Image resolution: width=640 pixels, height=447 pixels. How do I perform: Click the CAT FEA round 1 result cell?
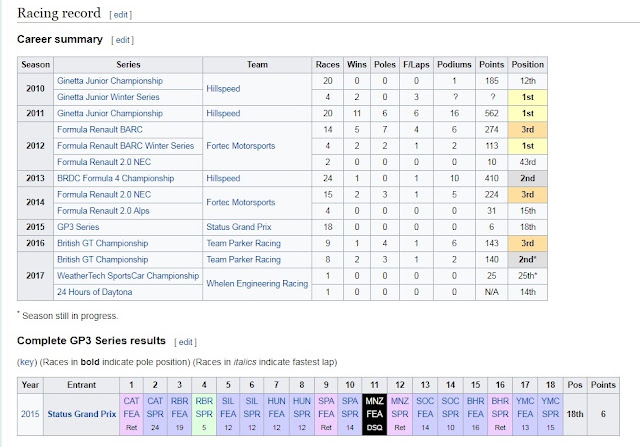pyautogui.click(x=131, y=414)
